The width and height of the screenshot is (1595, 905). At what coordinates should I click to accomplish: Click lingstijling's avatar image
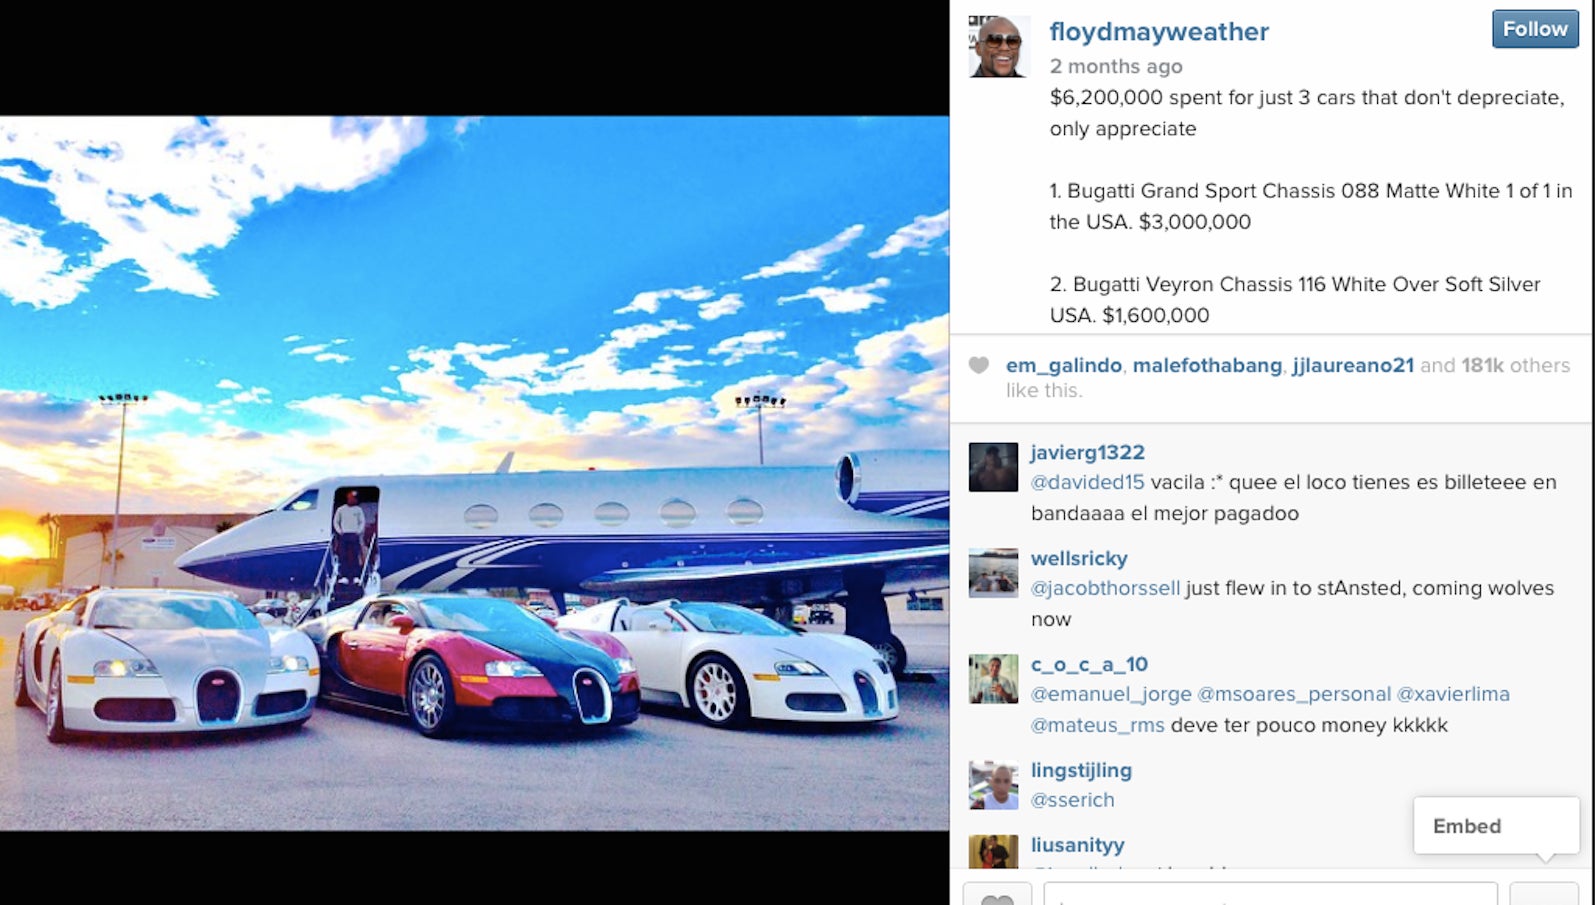(993, 785)
